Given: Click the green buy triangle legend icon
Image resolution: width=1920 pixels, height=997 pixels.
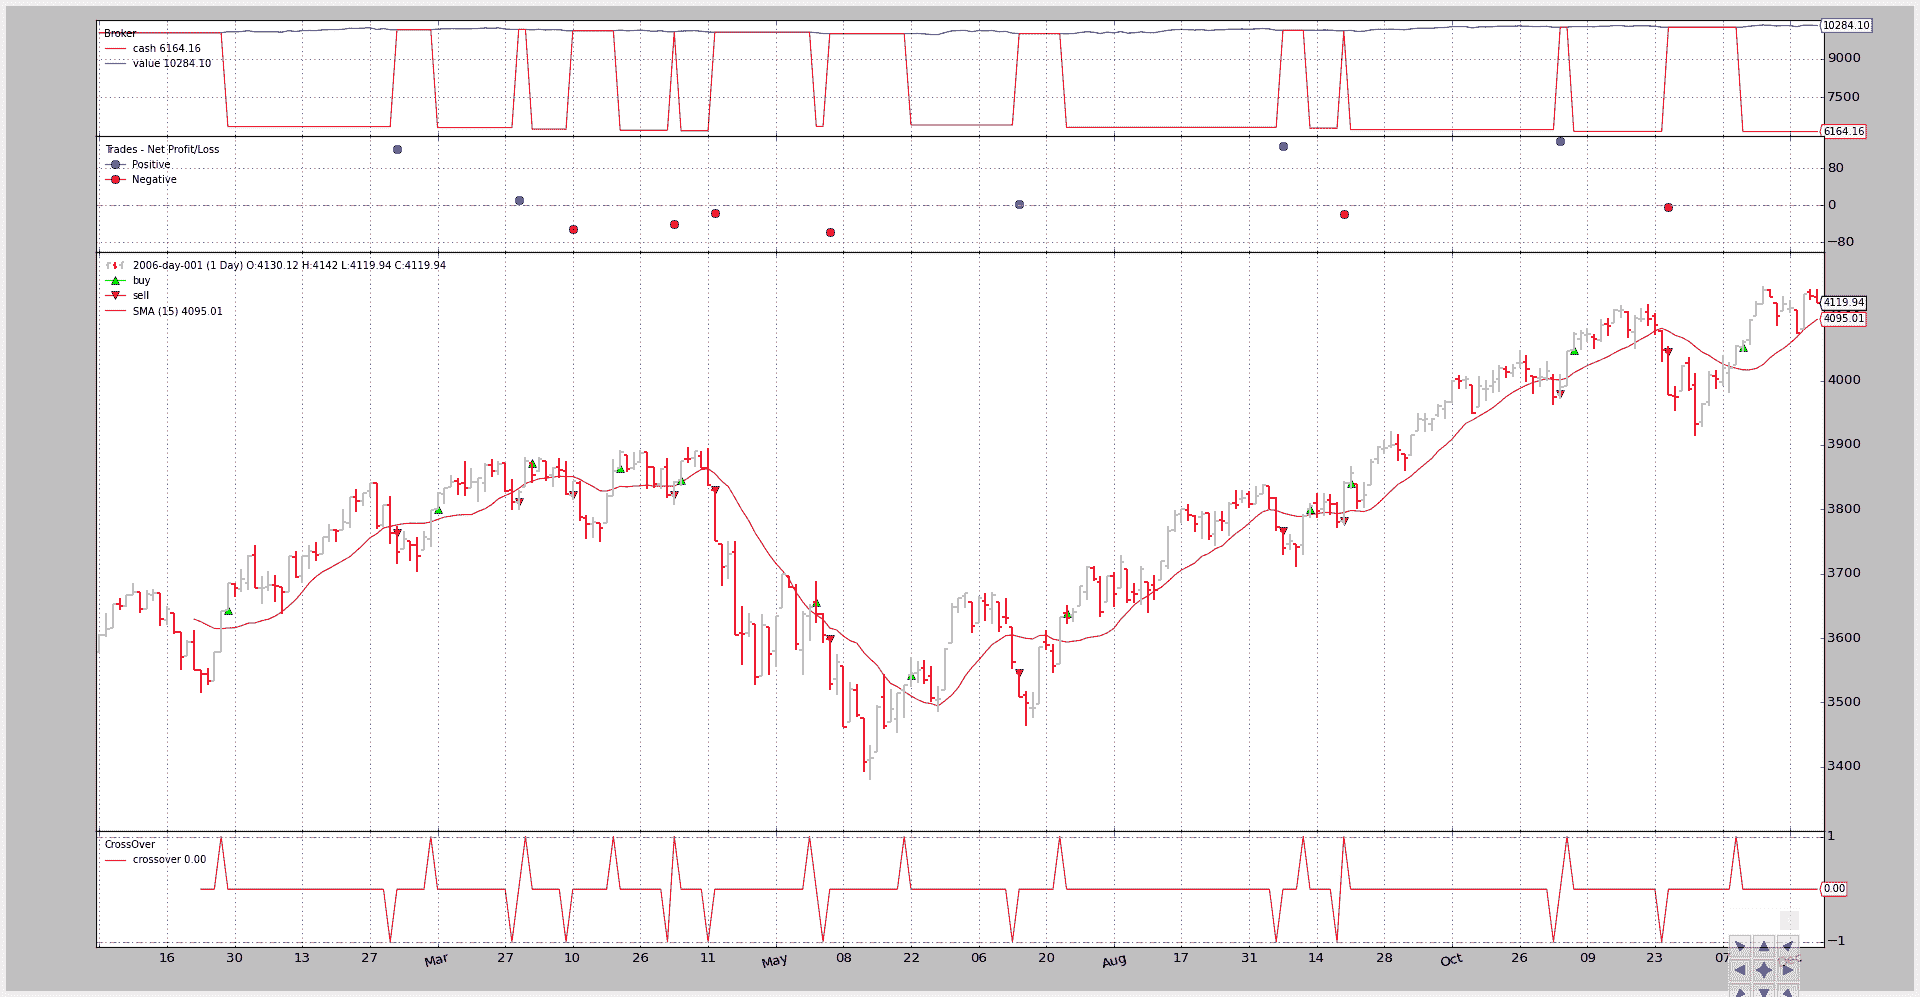Looking at the screenshot, I should click(115, 281).
